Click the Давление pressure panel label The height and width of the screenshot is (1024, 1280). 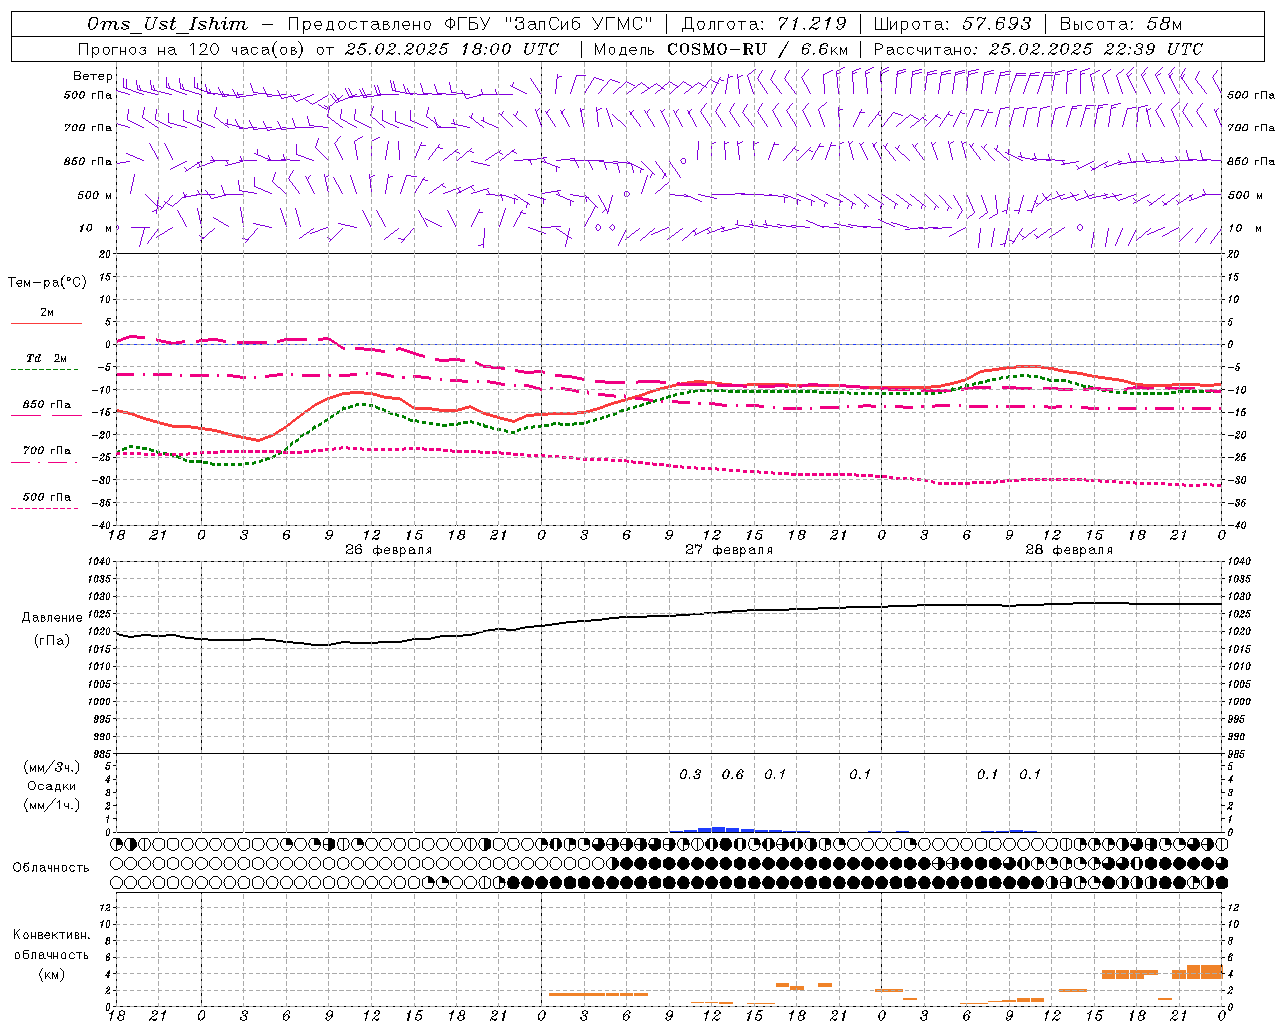tap(52, 618)
